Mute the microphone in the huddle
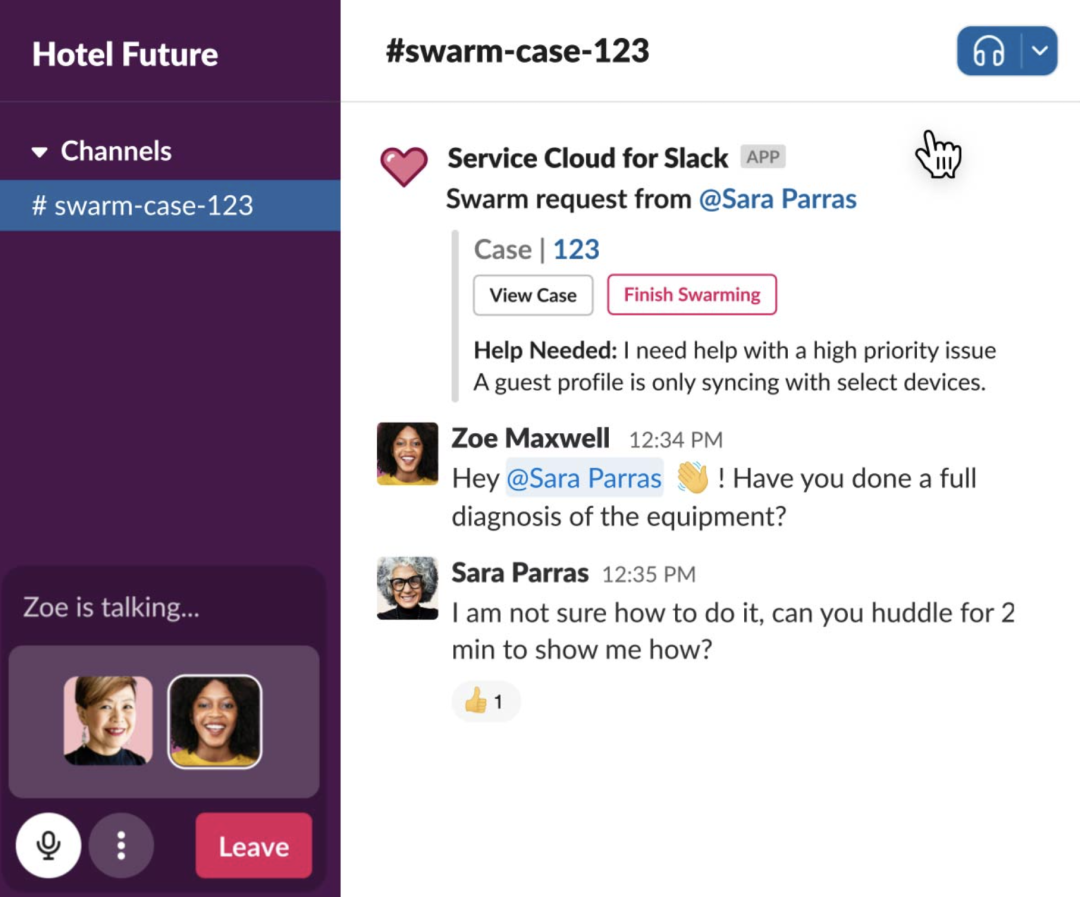The image size is (1080, 897). click(48, 846)
